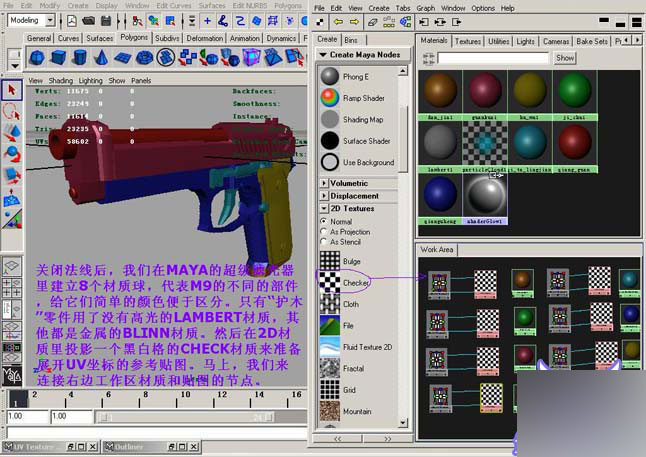This screenshot has width=646, height=457.
Task: Click the Save Scene disk icon
Action: (x=106, y=21)
